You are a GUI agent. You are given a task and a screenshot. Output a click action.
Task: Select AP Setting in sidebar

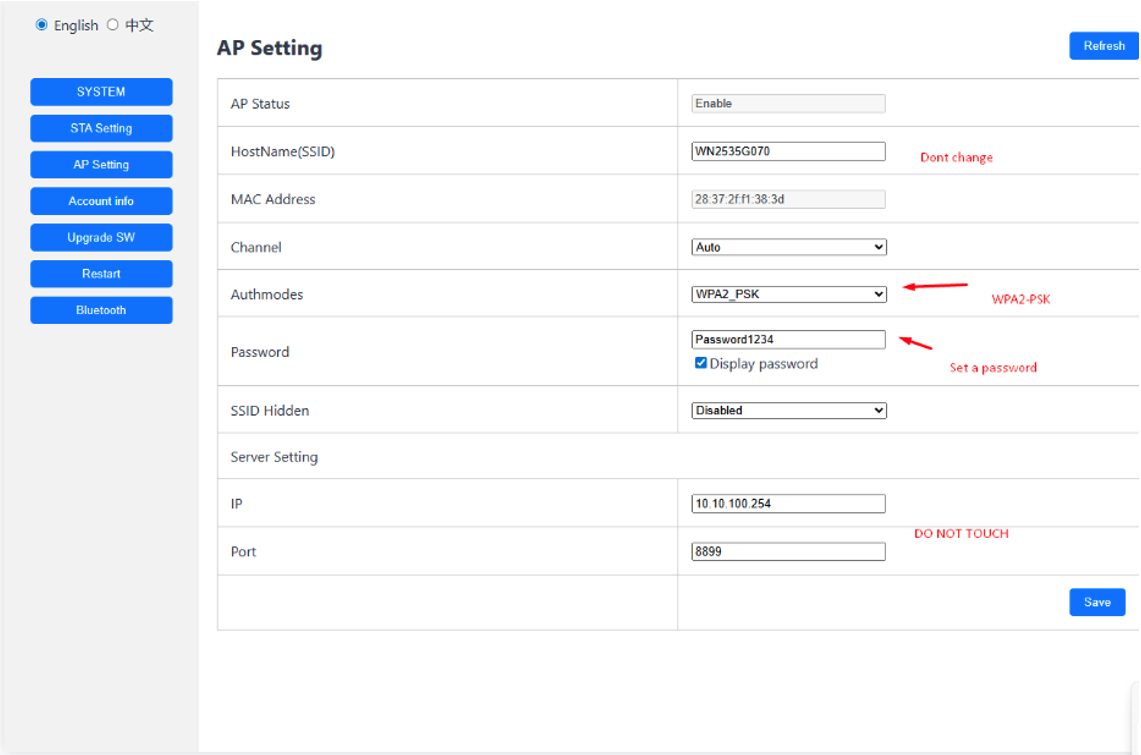click(x=101, y=165)
